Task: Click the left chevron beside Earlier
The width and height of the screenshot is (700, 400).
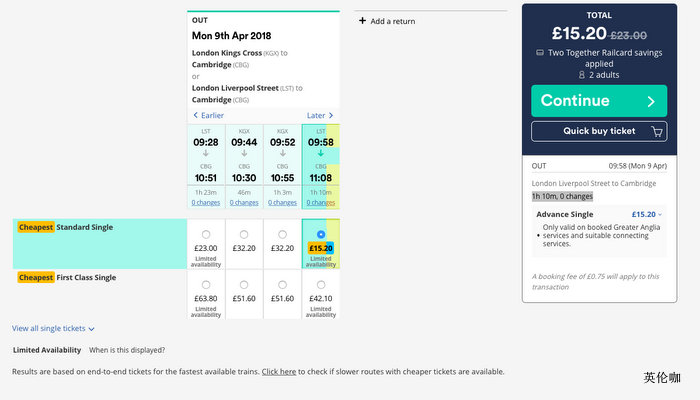Action: pos(196,115)
